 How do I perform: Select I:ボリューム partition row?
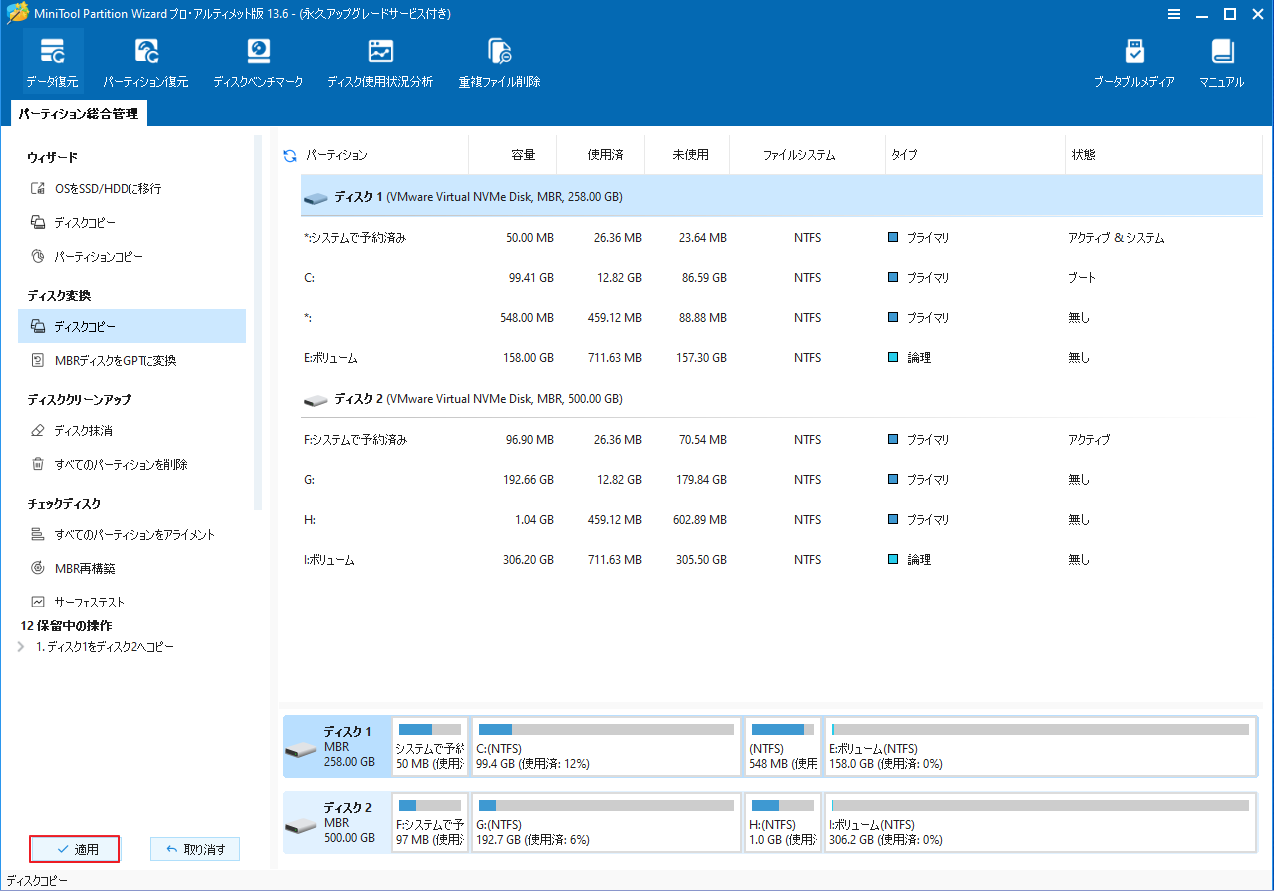(x=781, y=560)
